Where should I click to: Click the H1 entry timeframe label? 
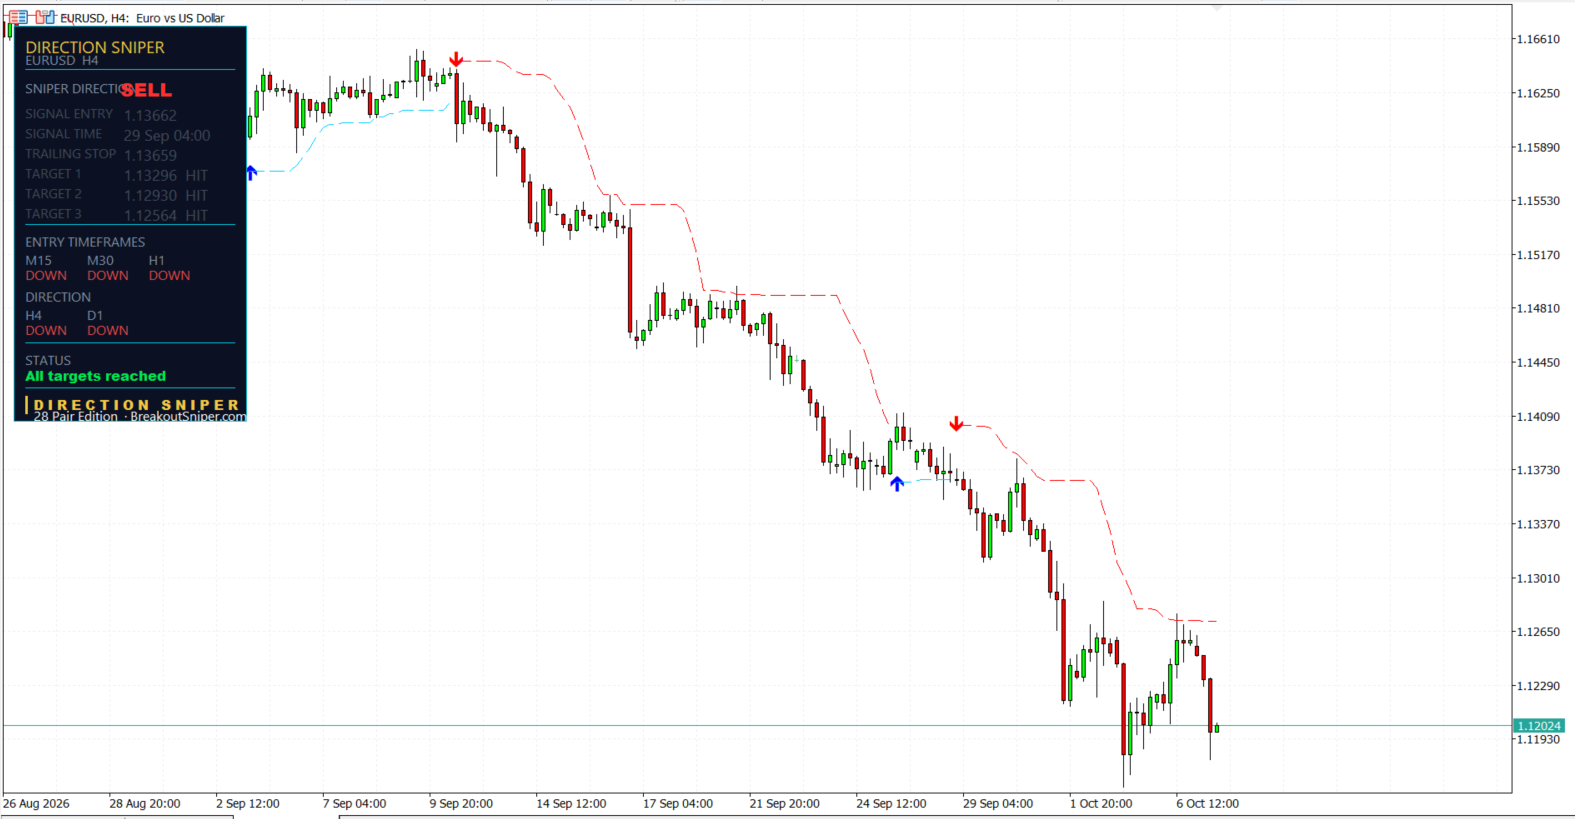(x=157, y=260)
